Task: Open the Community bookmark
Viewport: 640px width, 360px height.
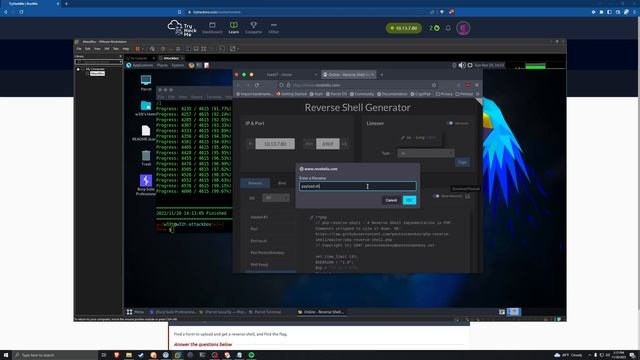Action: (x=362, y=94)
